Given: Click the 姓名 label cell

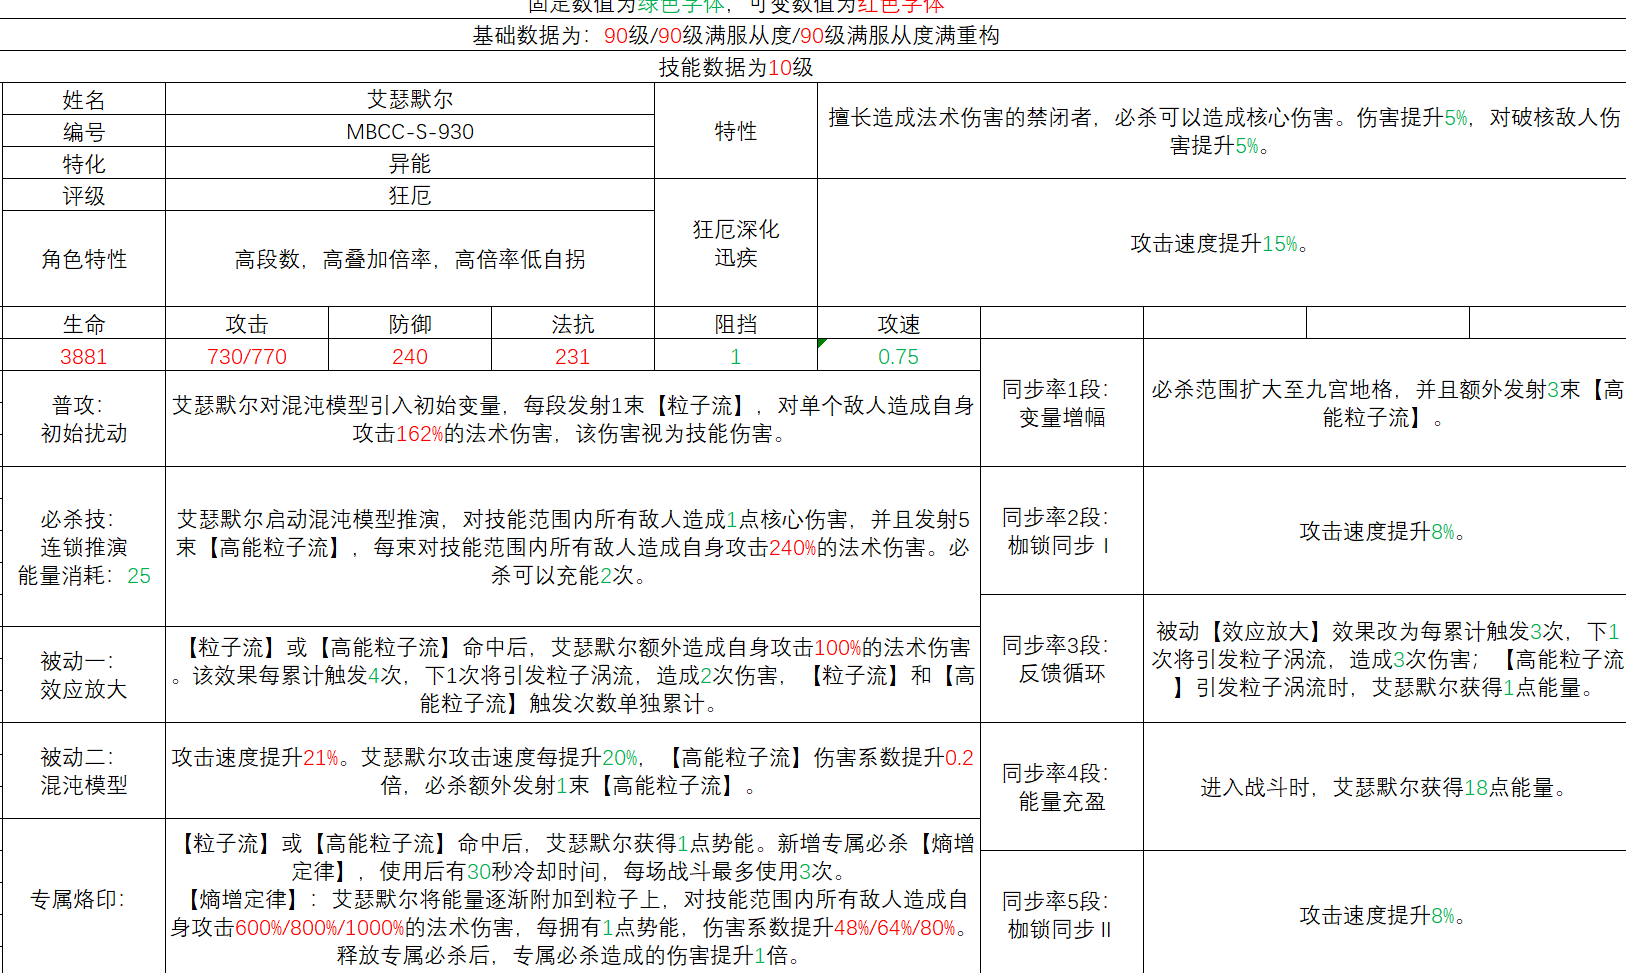Looking at the screenshot, I should [84, 99].
